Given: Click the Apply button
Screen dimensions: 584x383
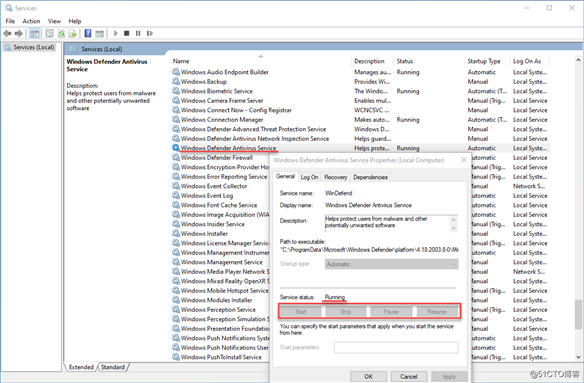Looking at the screenshot, I should [x=449, y=377].
